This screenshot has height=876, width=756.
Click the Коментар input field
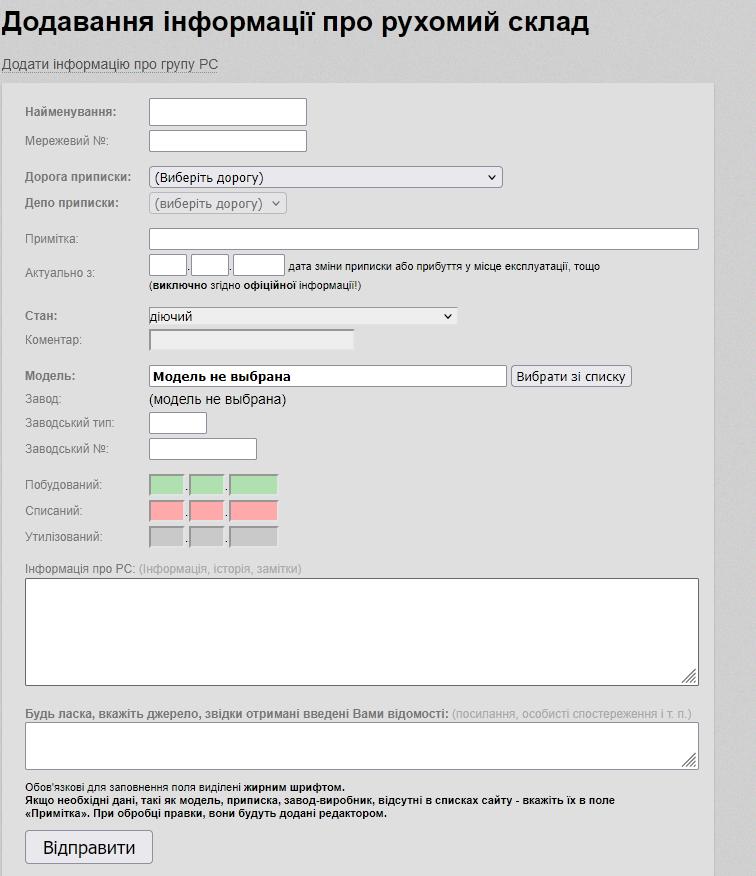pyautogui.click(x=251, y=340)
